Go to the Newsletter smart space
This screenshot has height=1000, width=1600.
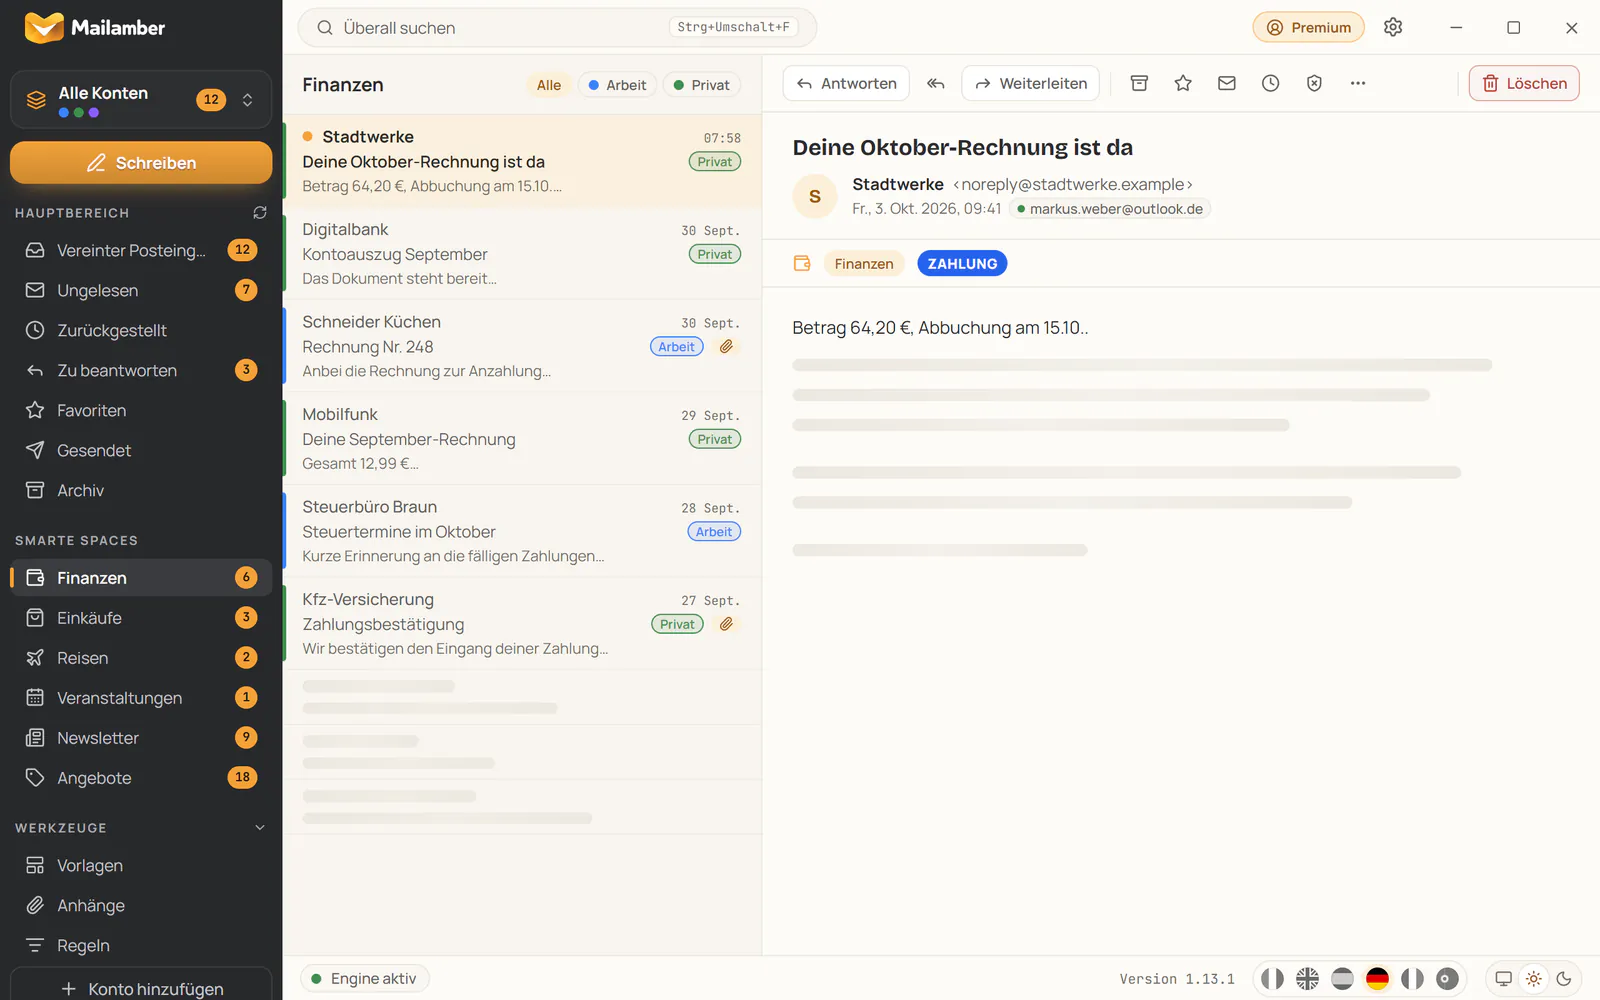click(141, 737)
